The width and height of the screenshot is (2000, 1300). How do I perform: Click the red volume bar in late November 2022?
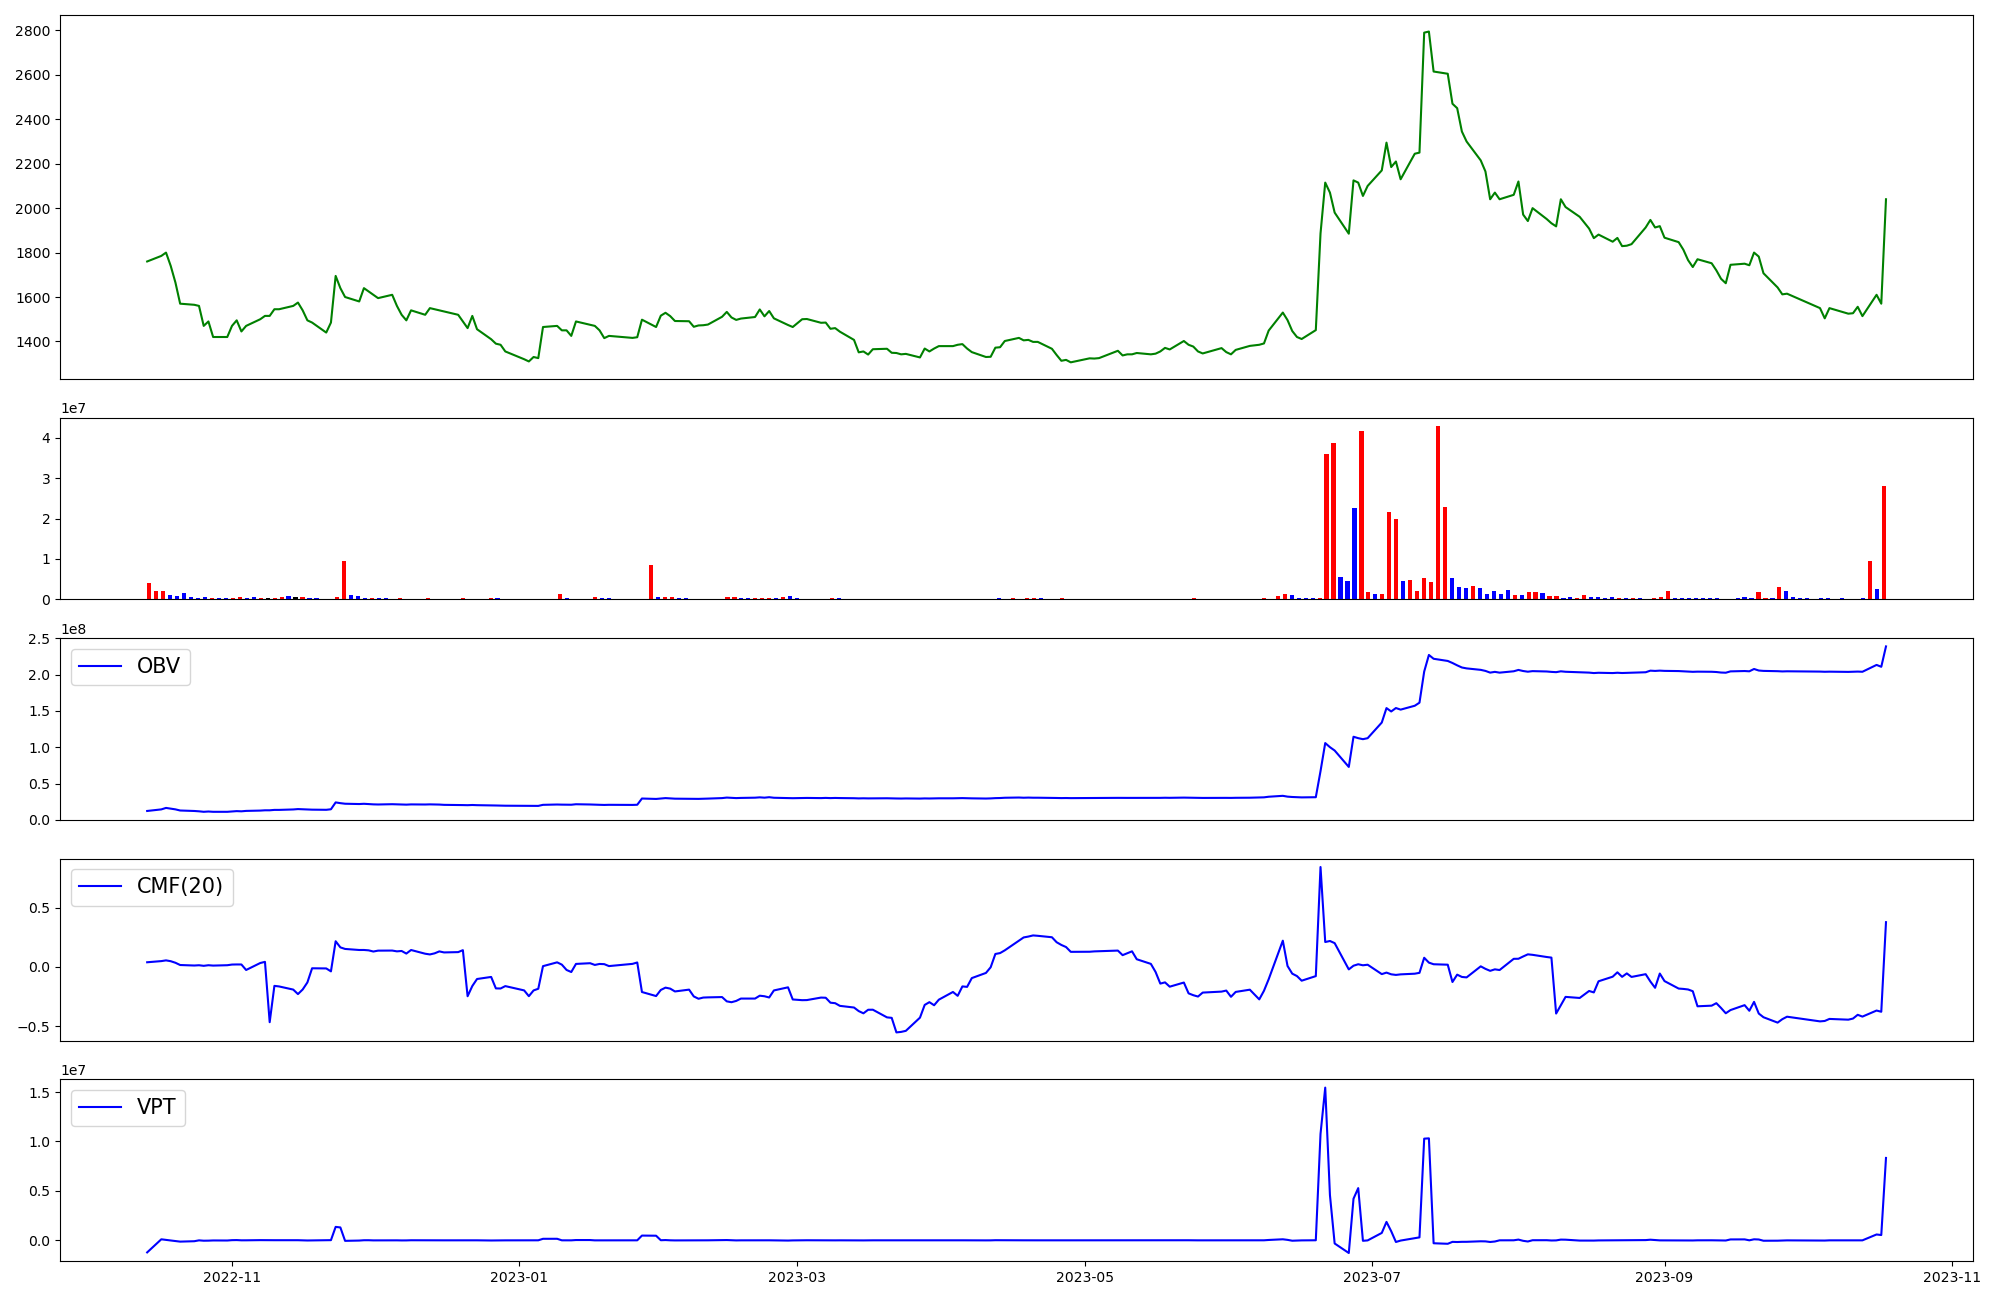coord(344,580)
